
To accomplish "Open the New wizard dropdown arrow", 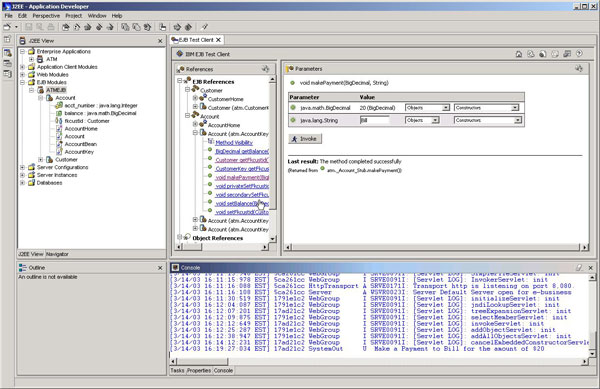I will click(x=16, y=27).
